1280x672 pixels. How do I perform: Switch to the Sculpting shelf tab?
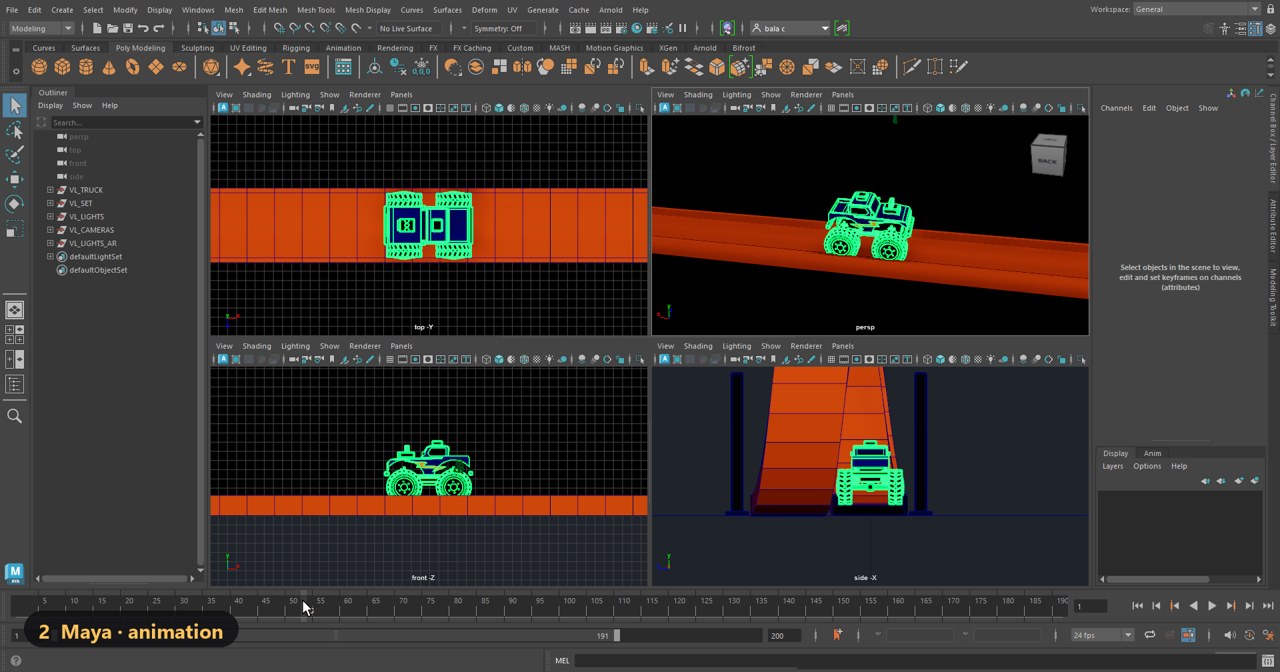(197, 48)
